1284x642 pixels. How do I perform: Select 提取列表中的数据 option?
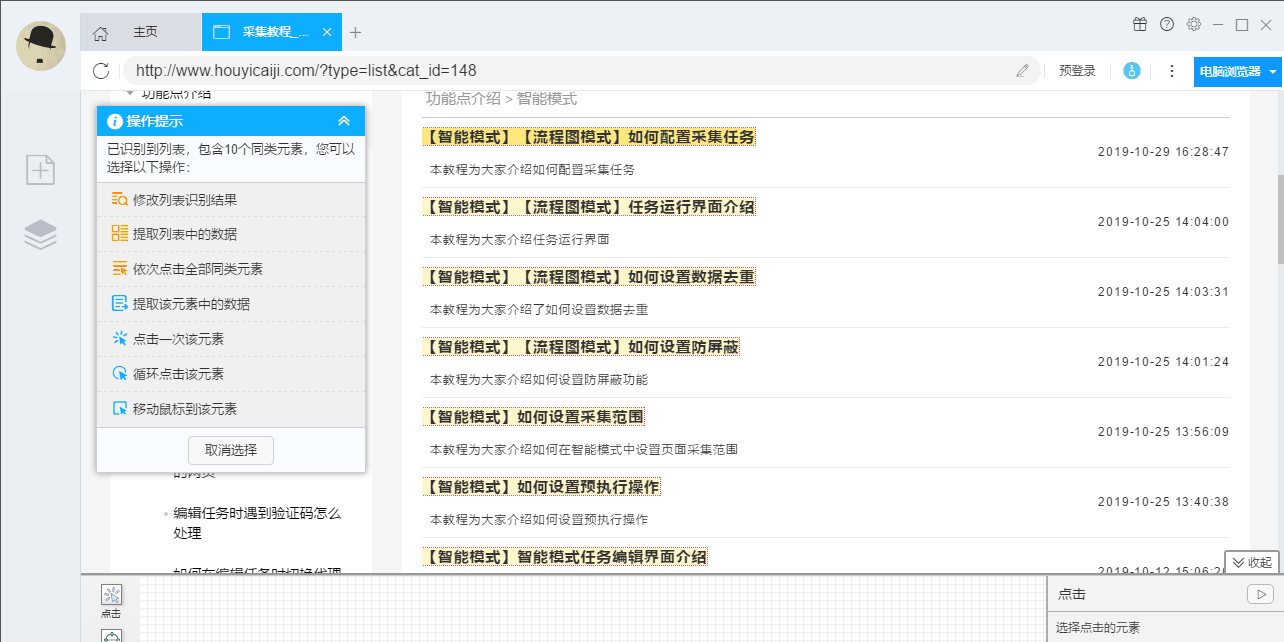pyautogui.click(x=185, y=234)
